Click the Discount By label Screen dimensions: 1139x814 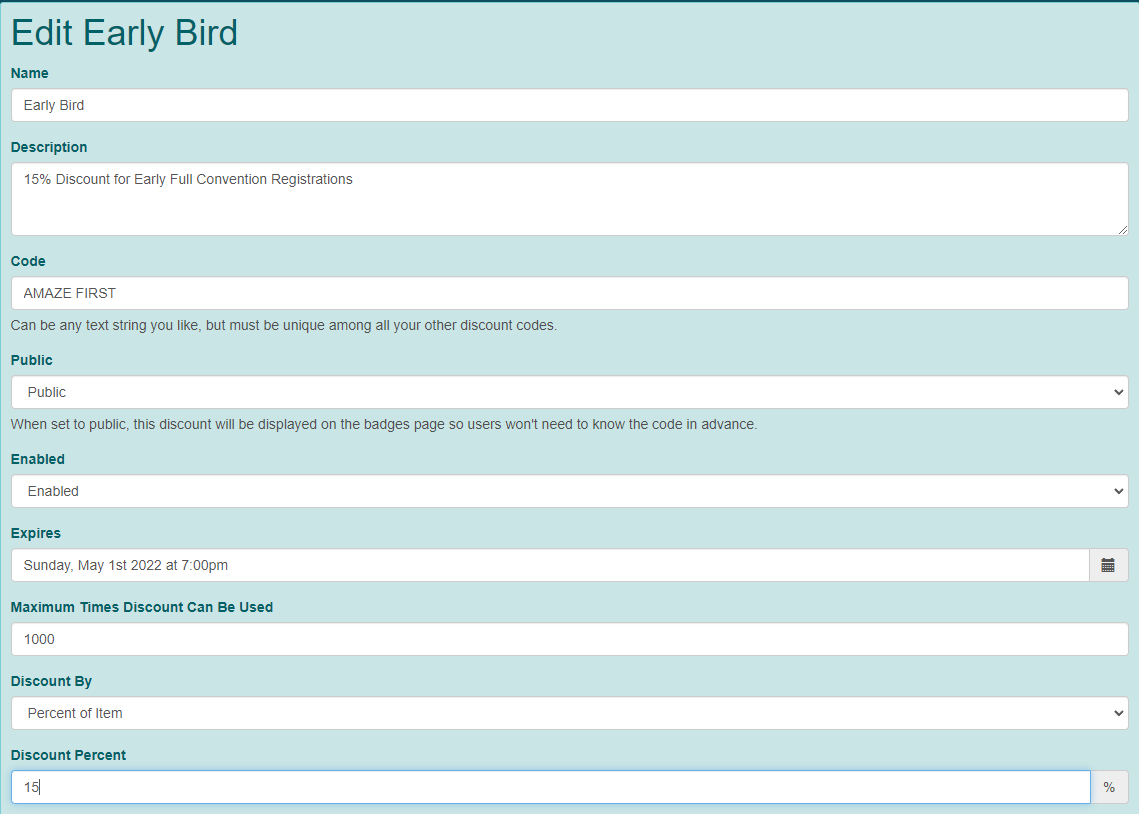click(51, 682)
